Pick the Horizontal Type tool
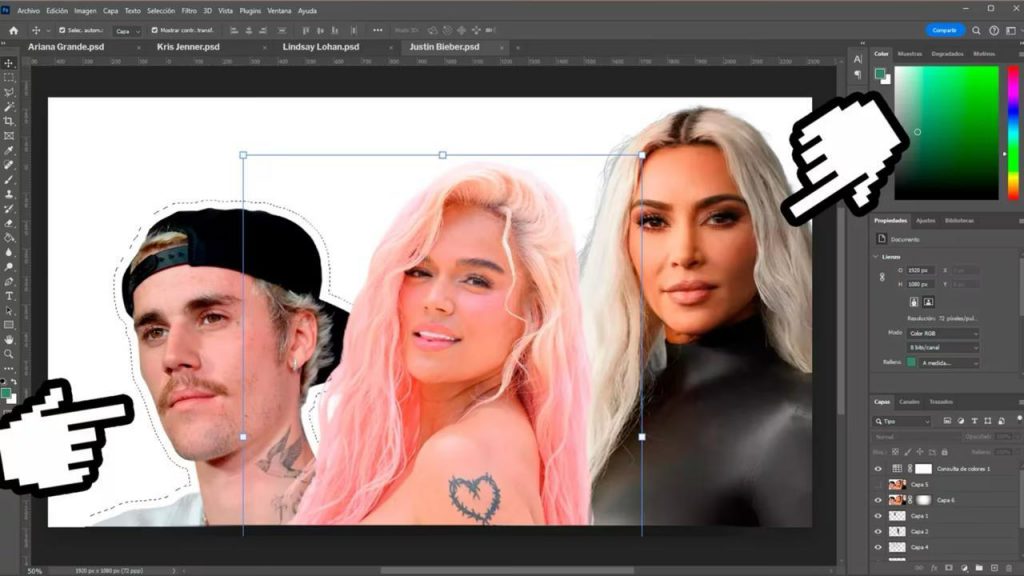This screenshot has width=1024, height=576. coord(9,296)
